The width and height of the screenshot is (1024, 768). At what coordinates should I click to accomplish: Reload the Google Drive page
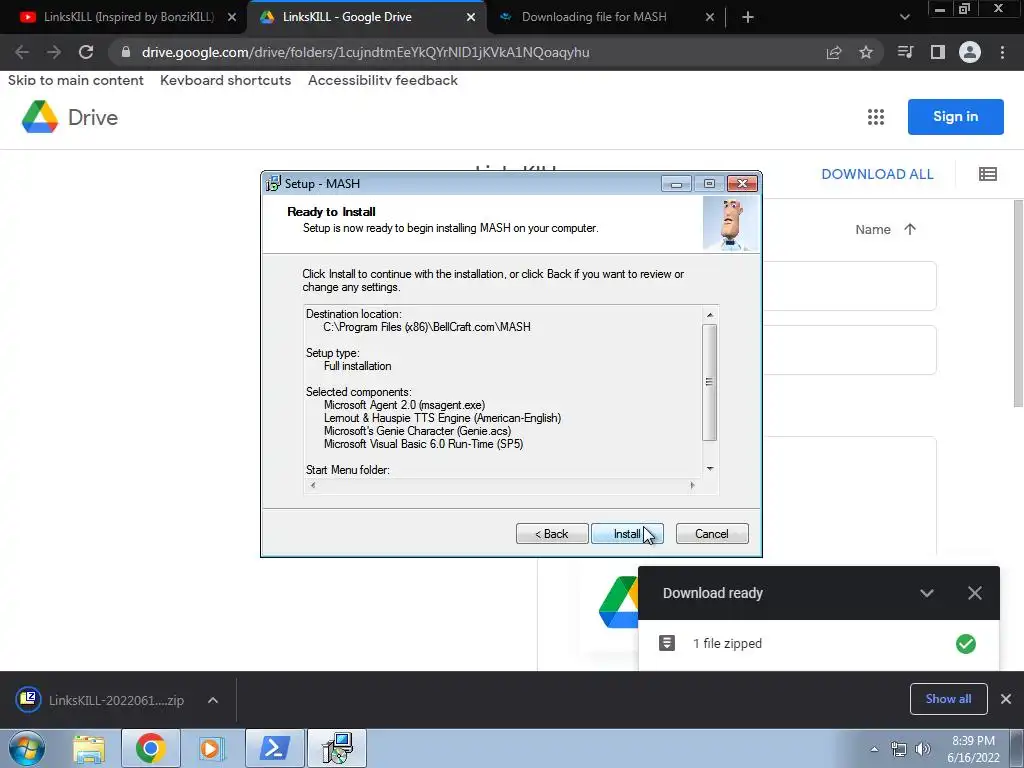coord(86,52)
